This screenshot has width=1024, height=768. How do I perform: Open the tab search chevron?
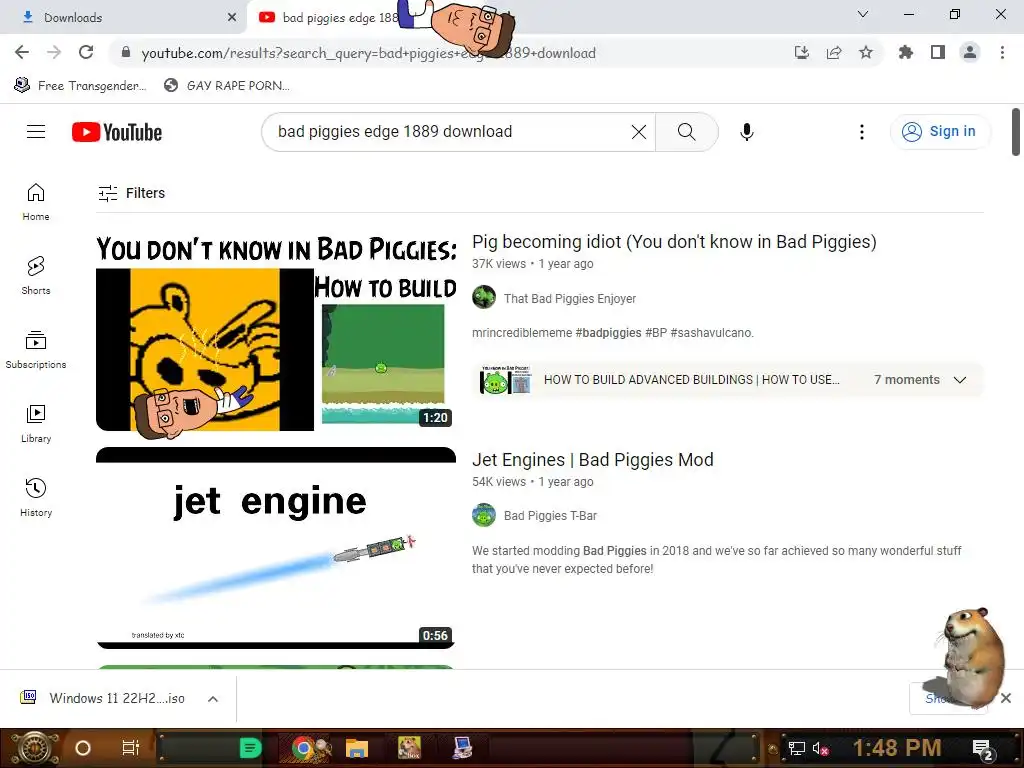point(863,14)
